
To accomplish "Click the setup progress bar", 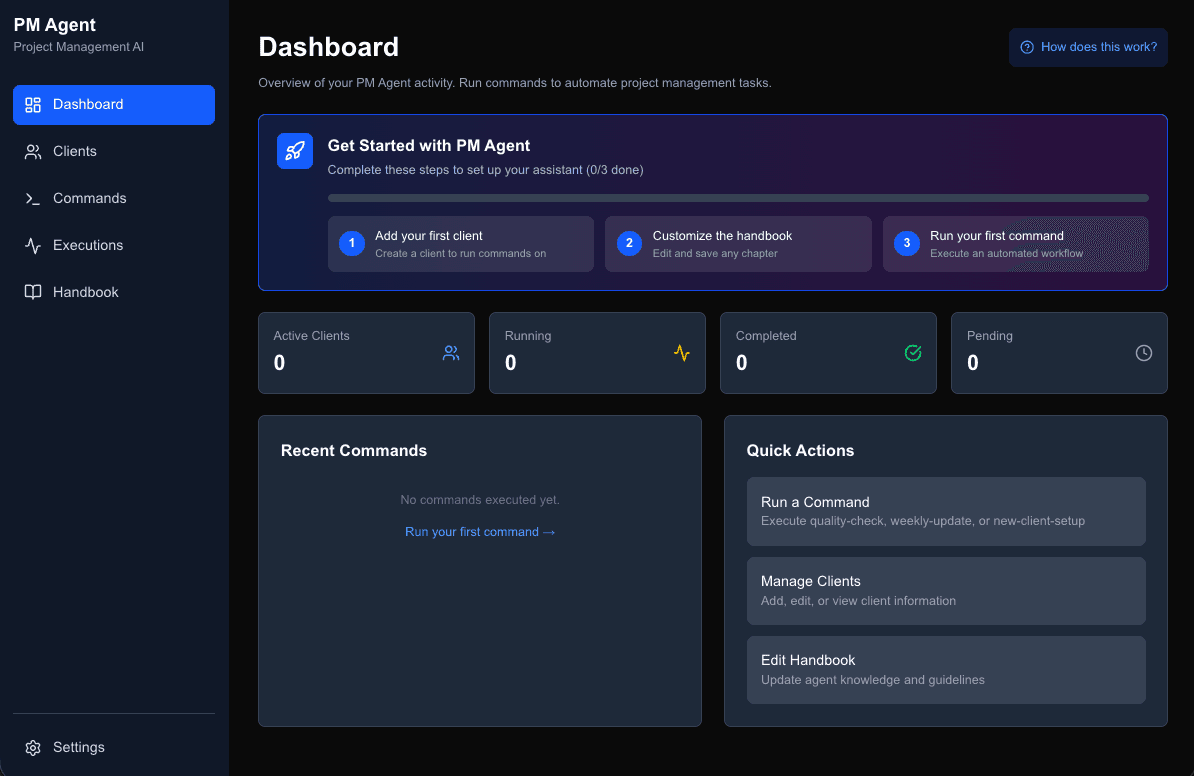I will pos(738,198).
